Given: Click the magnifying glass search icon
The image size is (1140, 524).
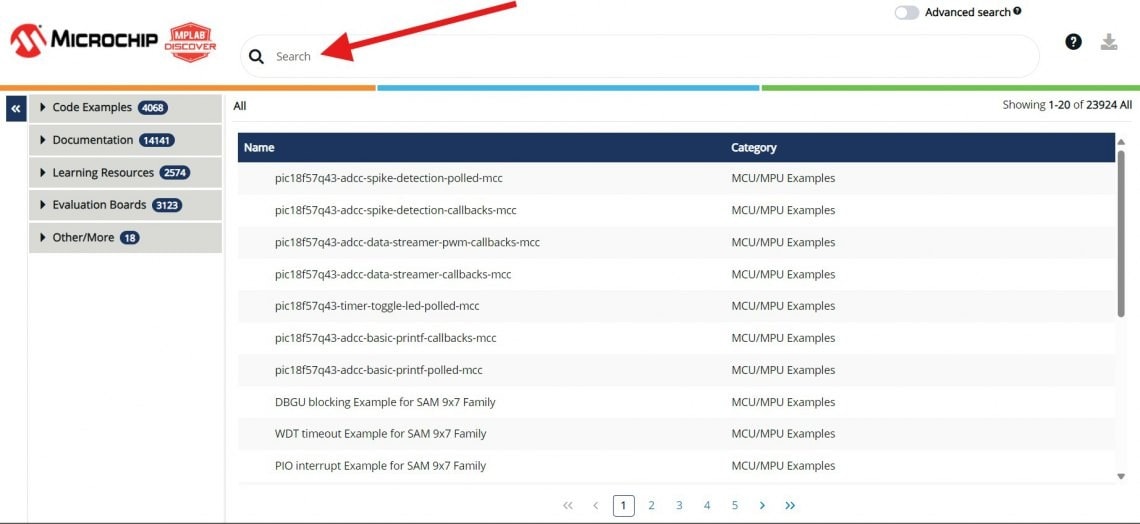Looking at the screenshot, I should 257,57.
